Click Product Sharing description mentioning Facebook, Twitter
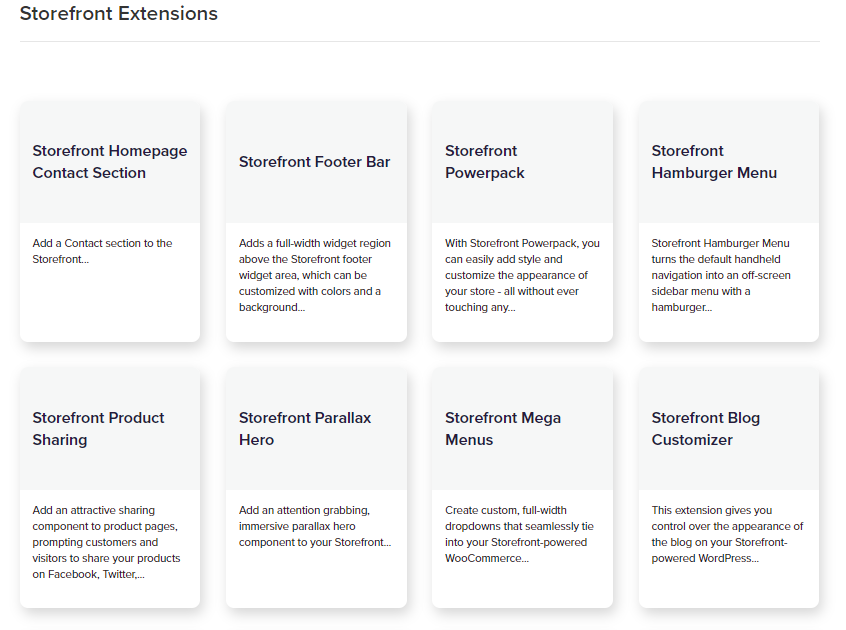 tap(106, 542)
